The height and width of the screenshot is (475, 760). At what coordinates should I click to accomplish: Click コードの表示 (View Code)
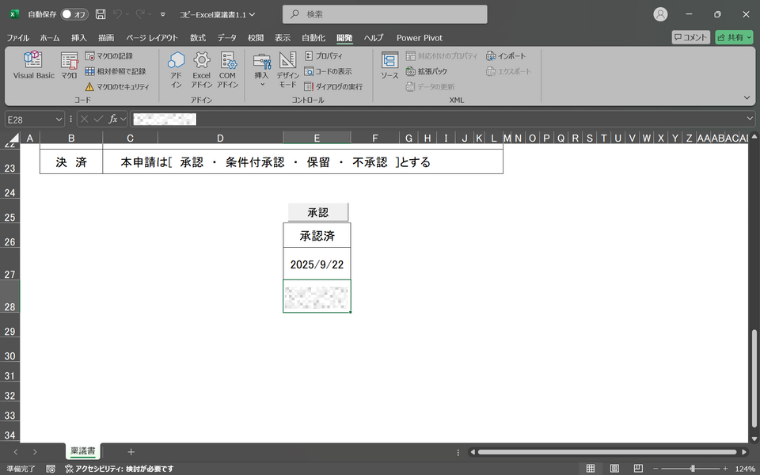[328, 72]
